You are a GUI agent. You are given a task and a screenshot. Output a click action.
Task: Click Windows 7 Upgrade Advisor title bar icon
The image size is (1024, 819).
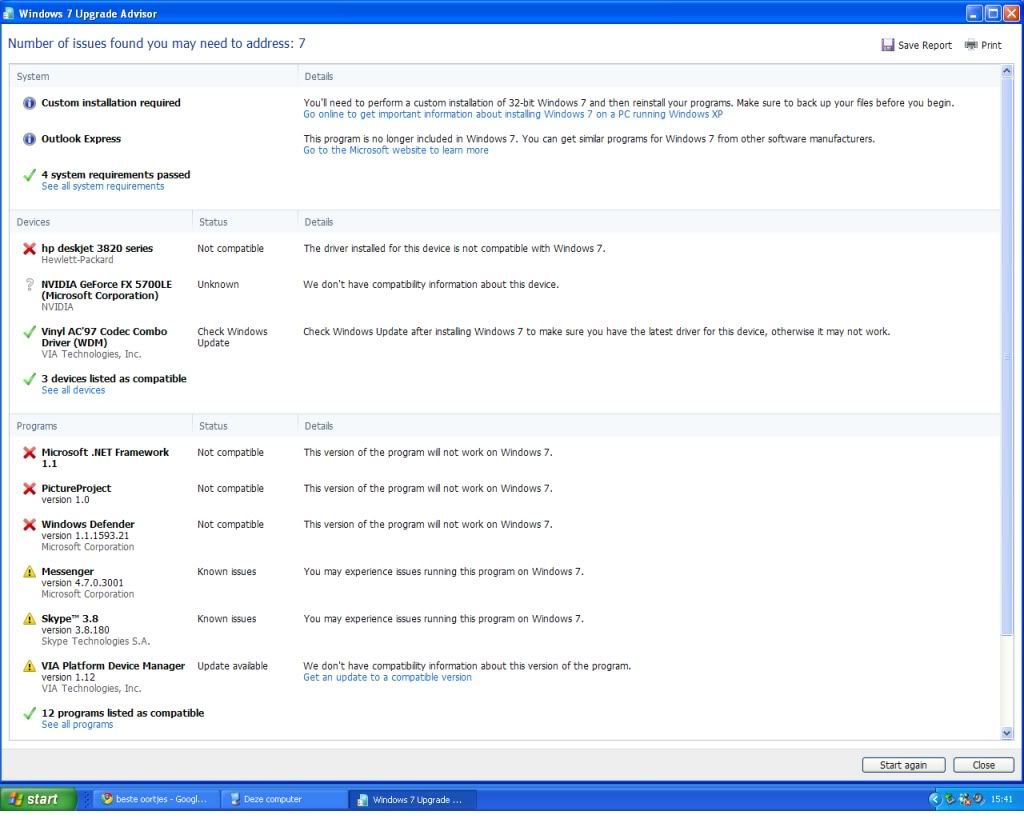(x=8, y=13)
